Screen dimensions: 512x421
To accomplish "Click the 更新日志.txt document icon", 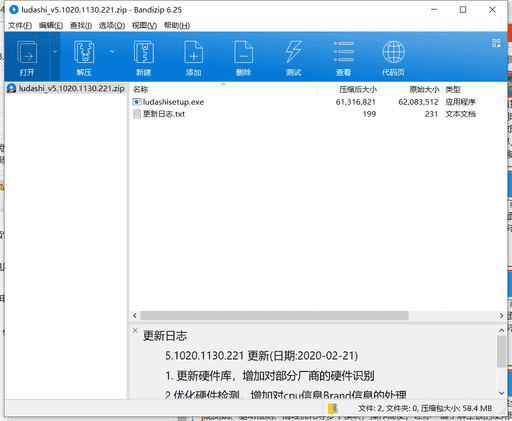I will [x=137, y=114].
